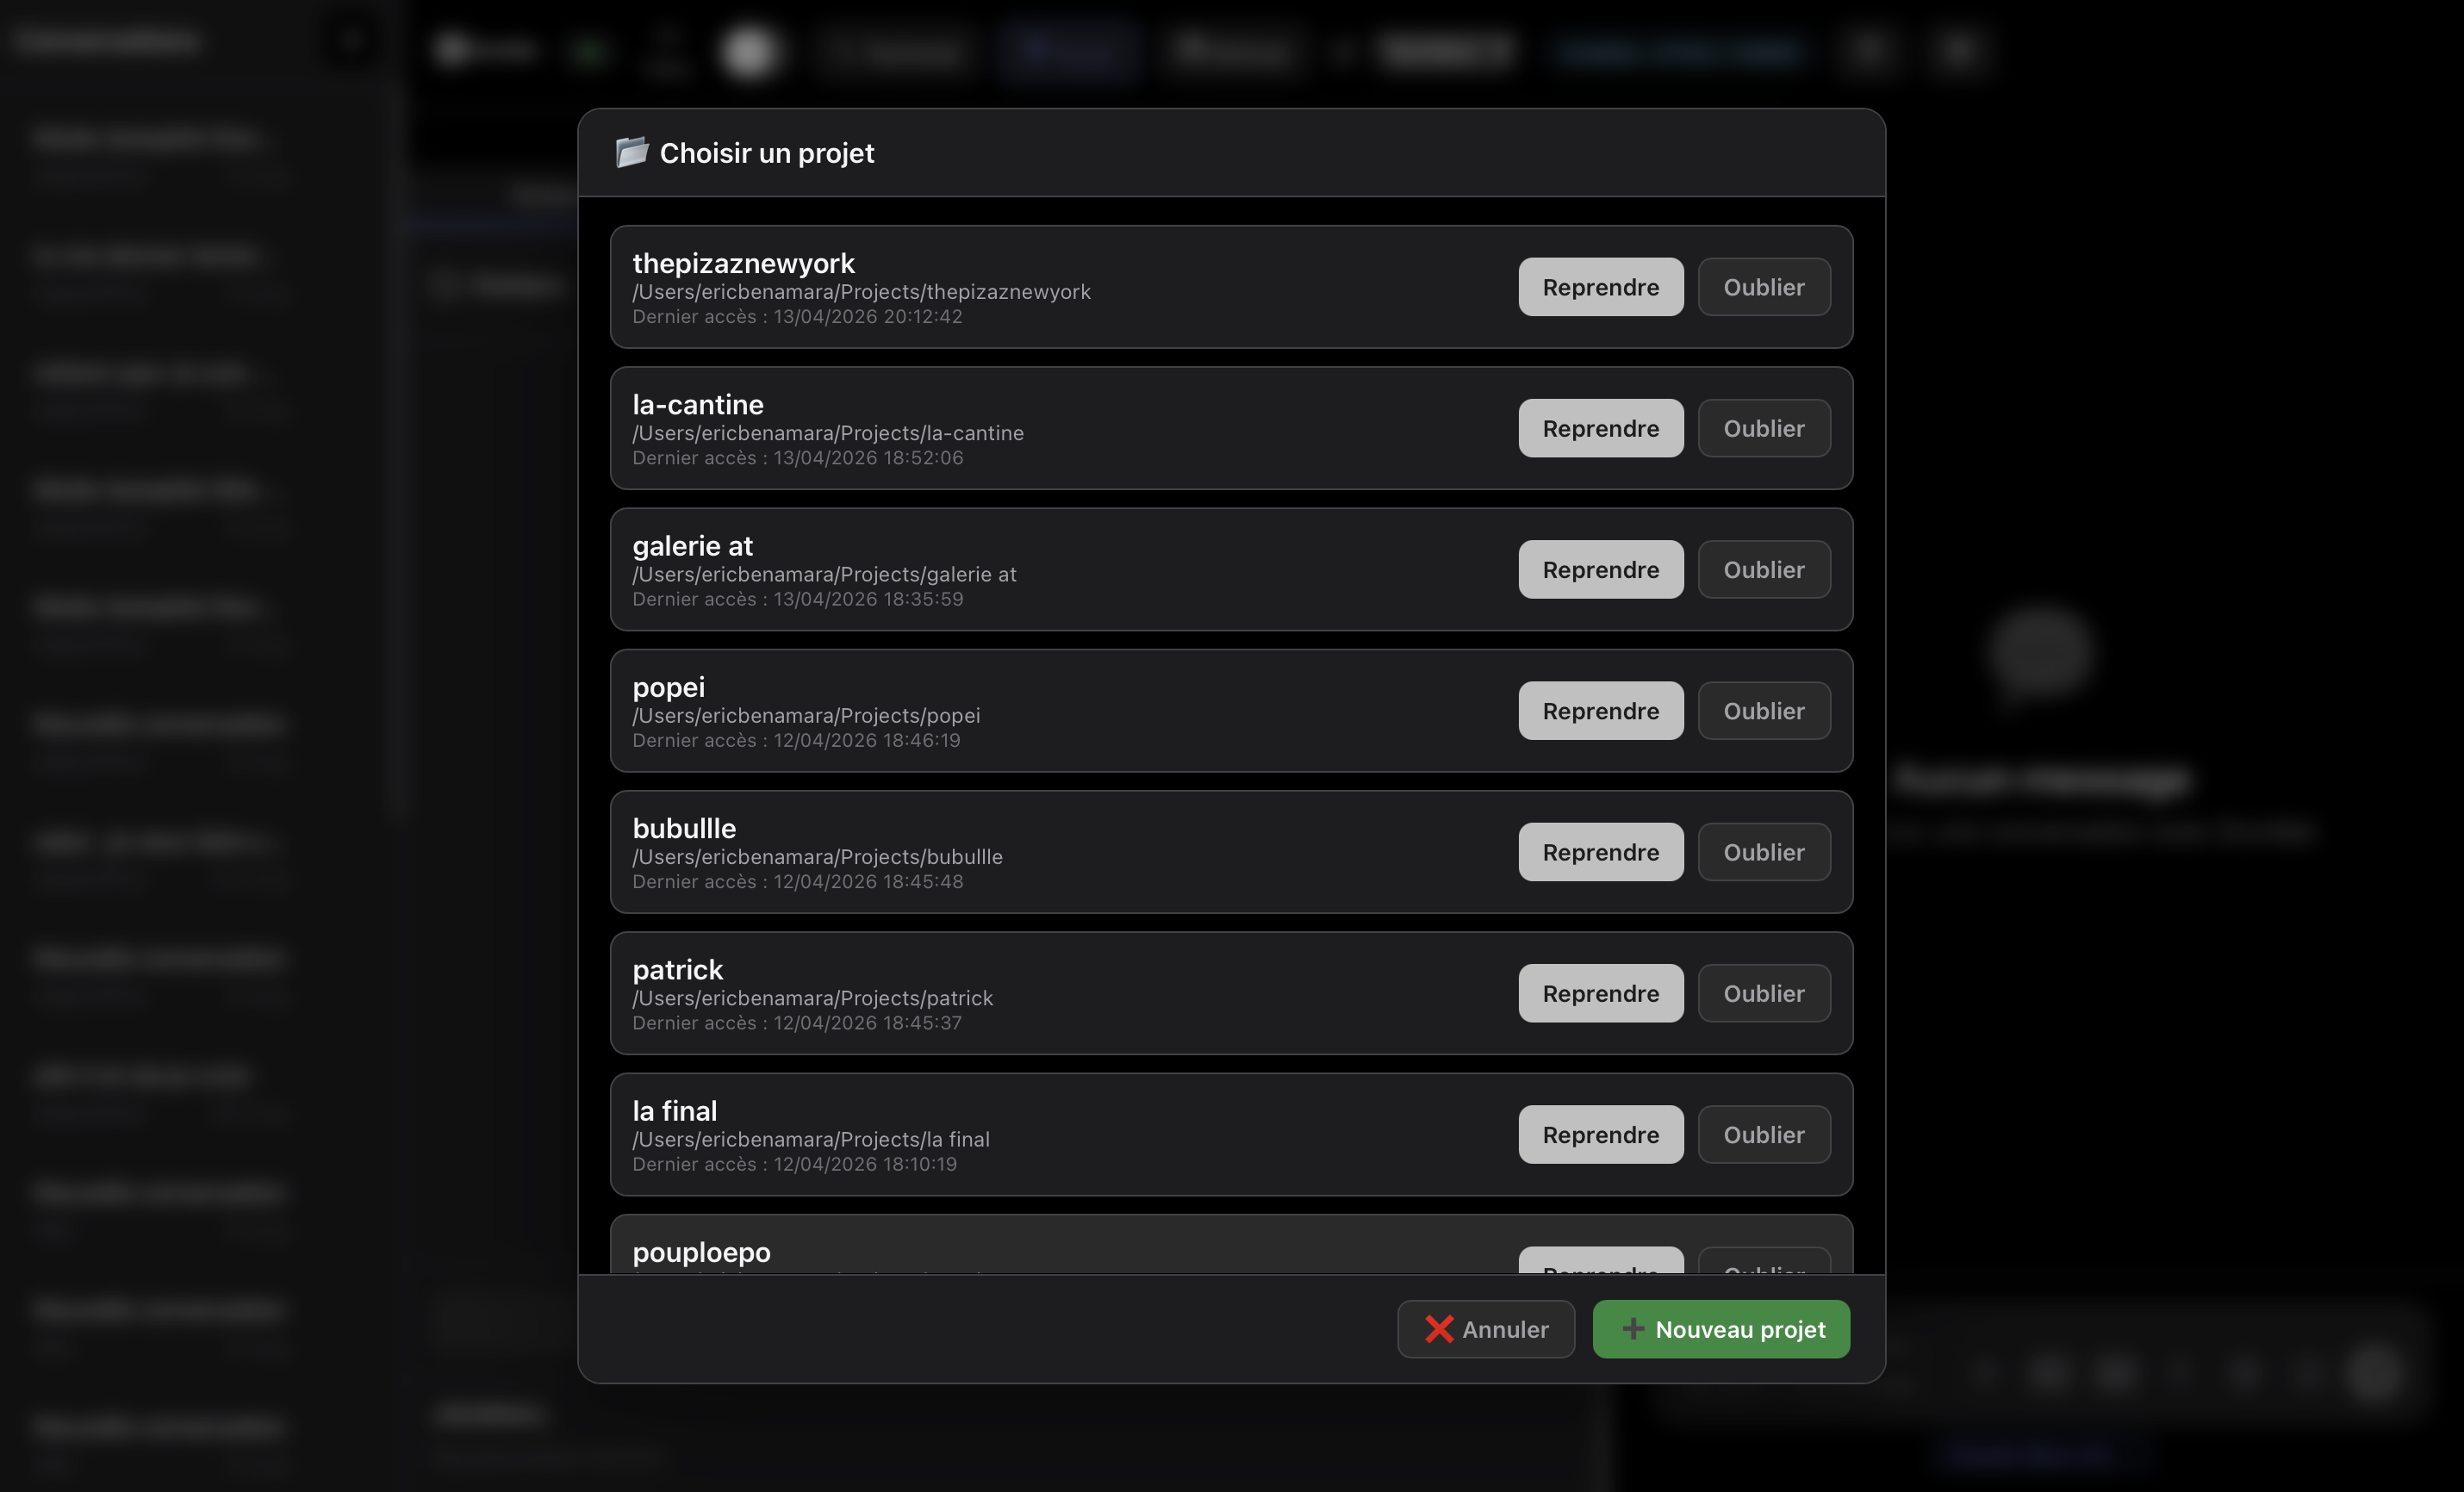Screen dimensions: 2464x1492
Task: Reprendre the thepizaznewyork project
Action: pos(1599,287)
